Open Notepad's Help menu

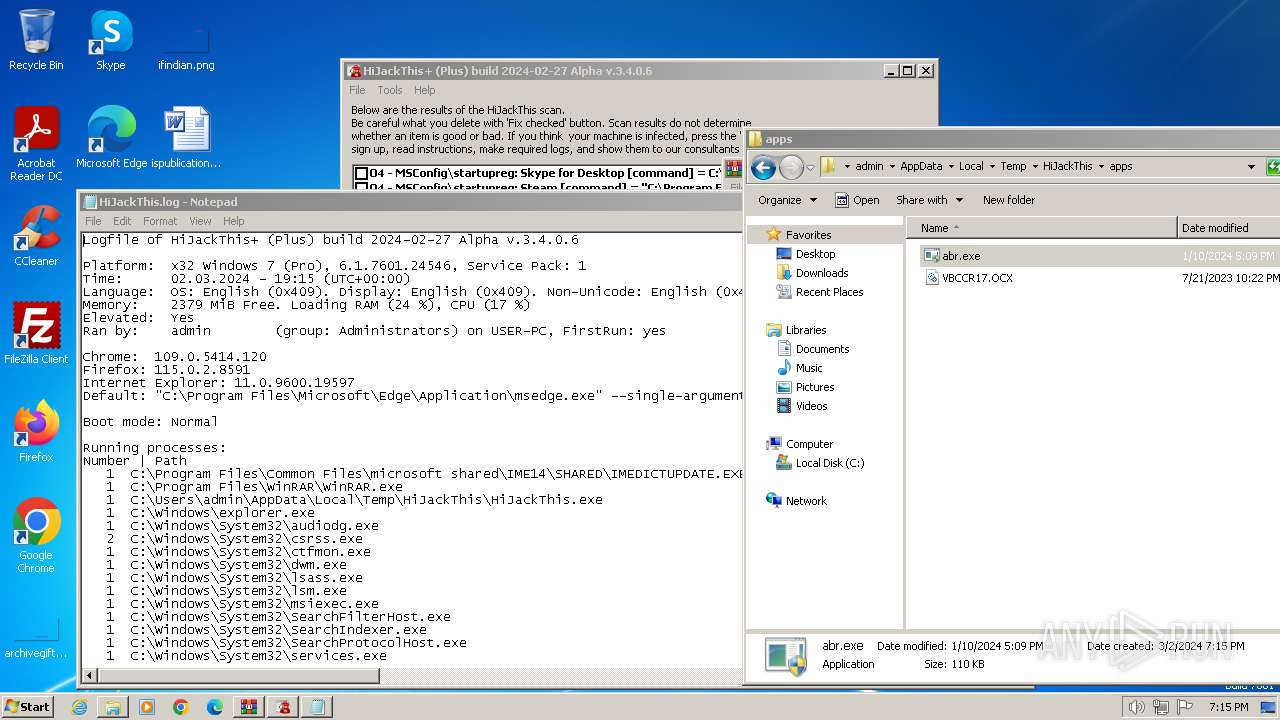point(233,221)
